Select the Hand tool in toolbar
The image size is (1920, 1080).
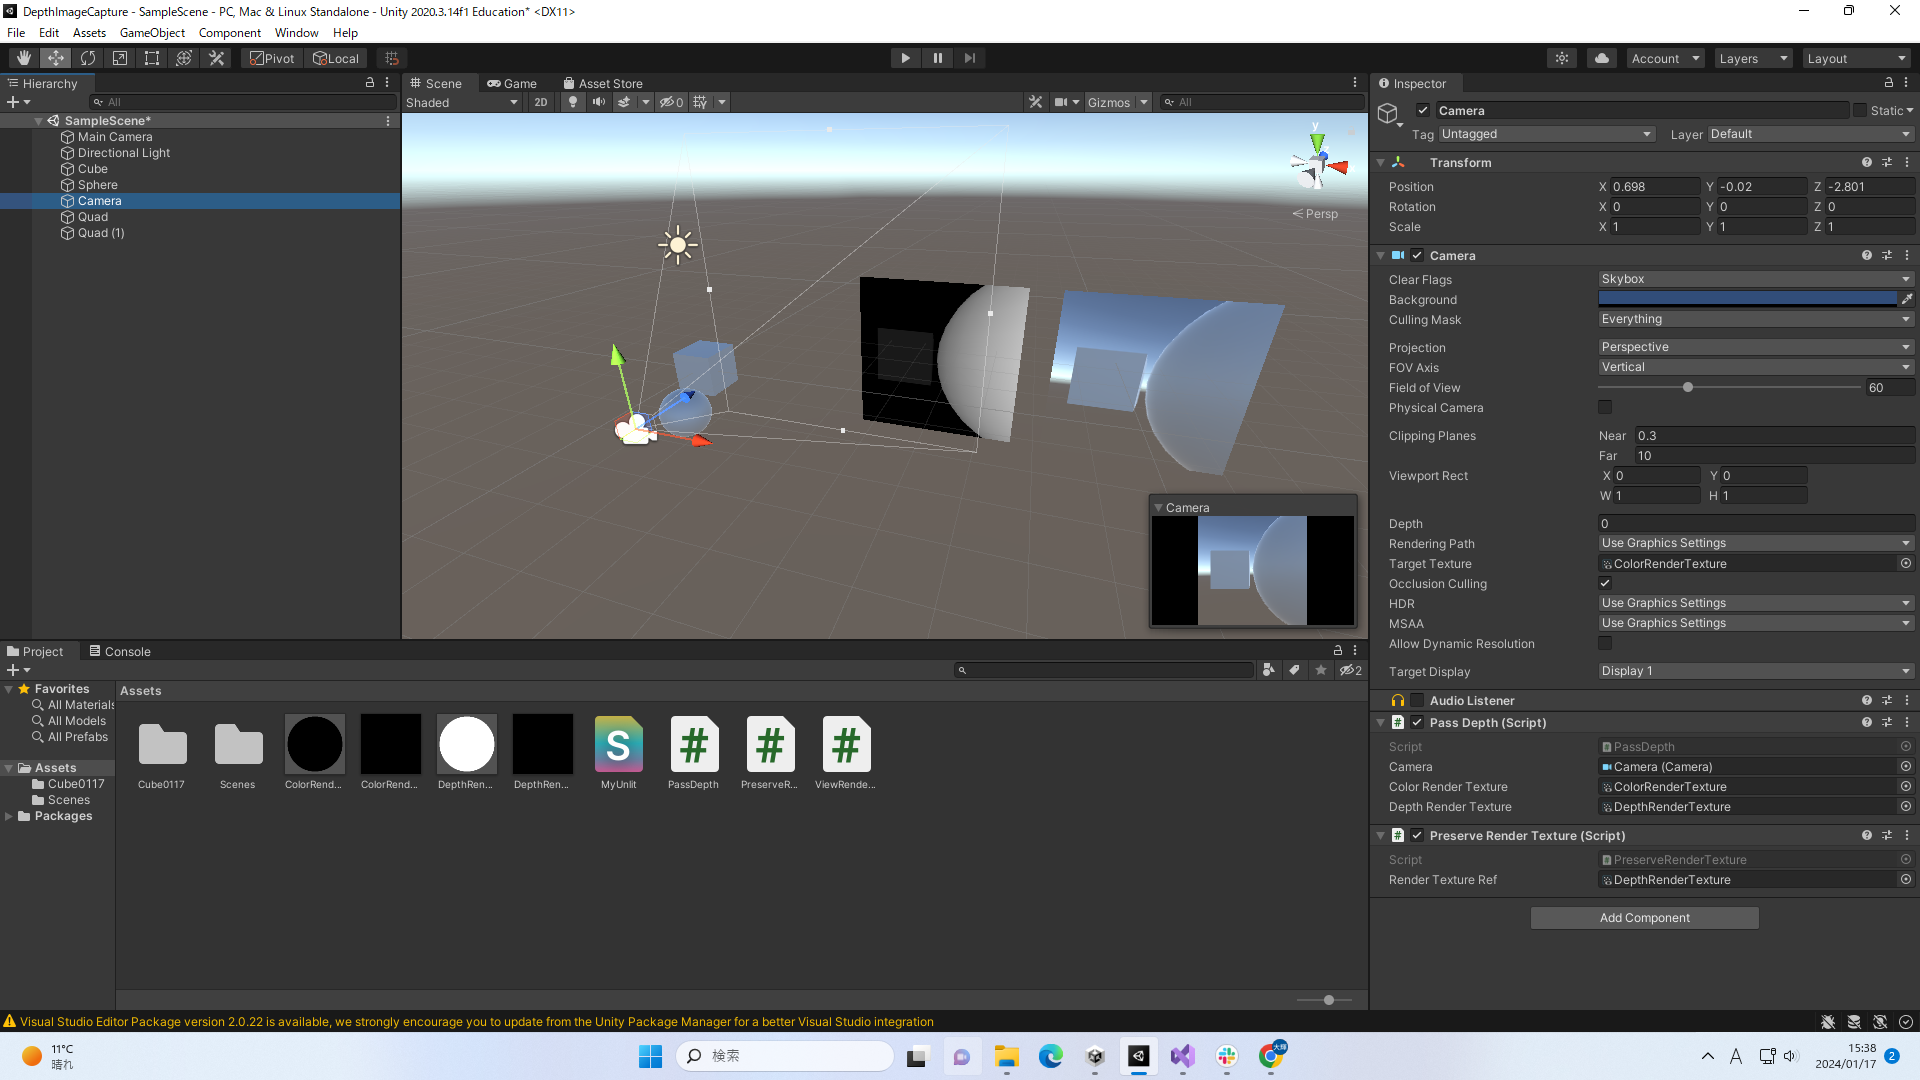click(24, 58)
